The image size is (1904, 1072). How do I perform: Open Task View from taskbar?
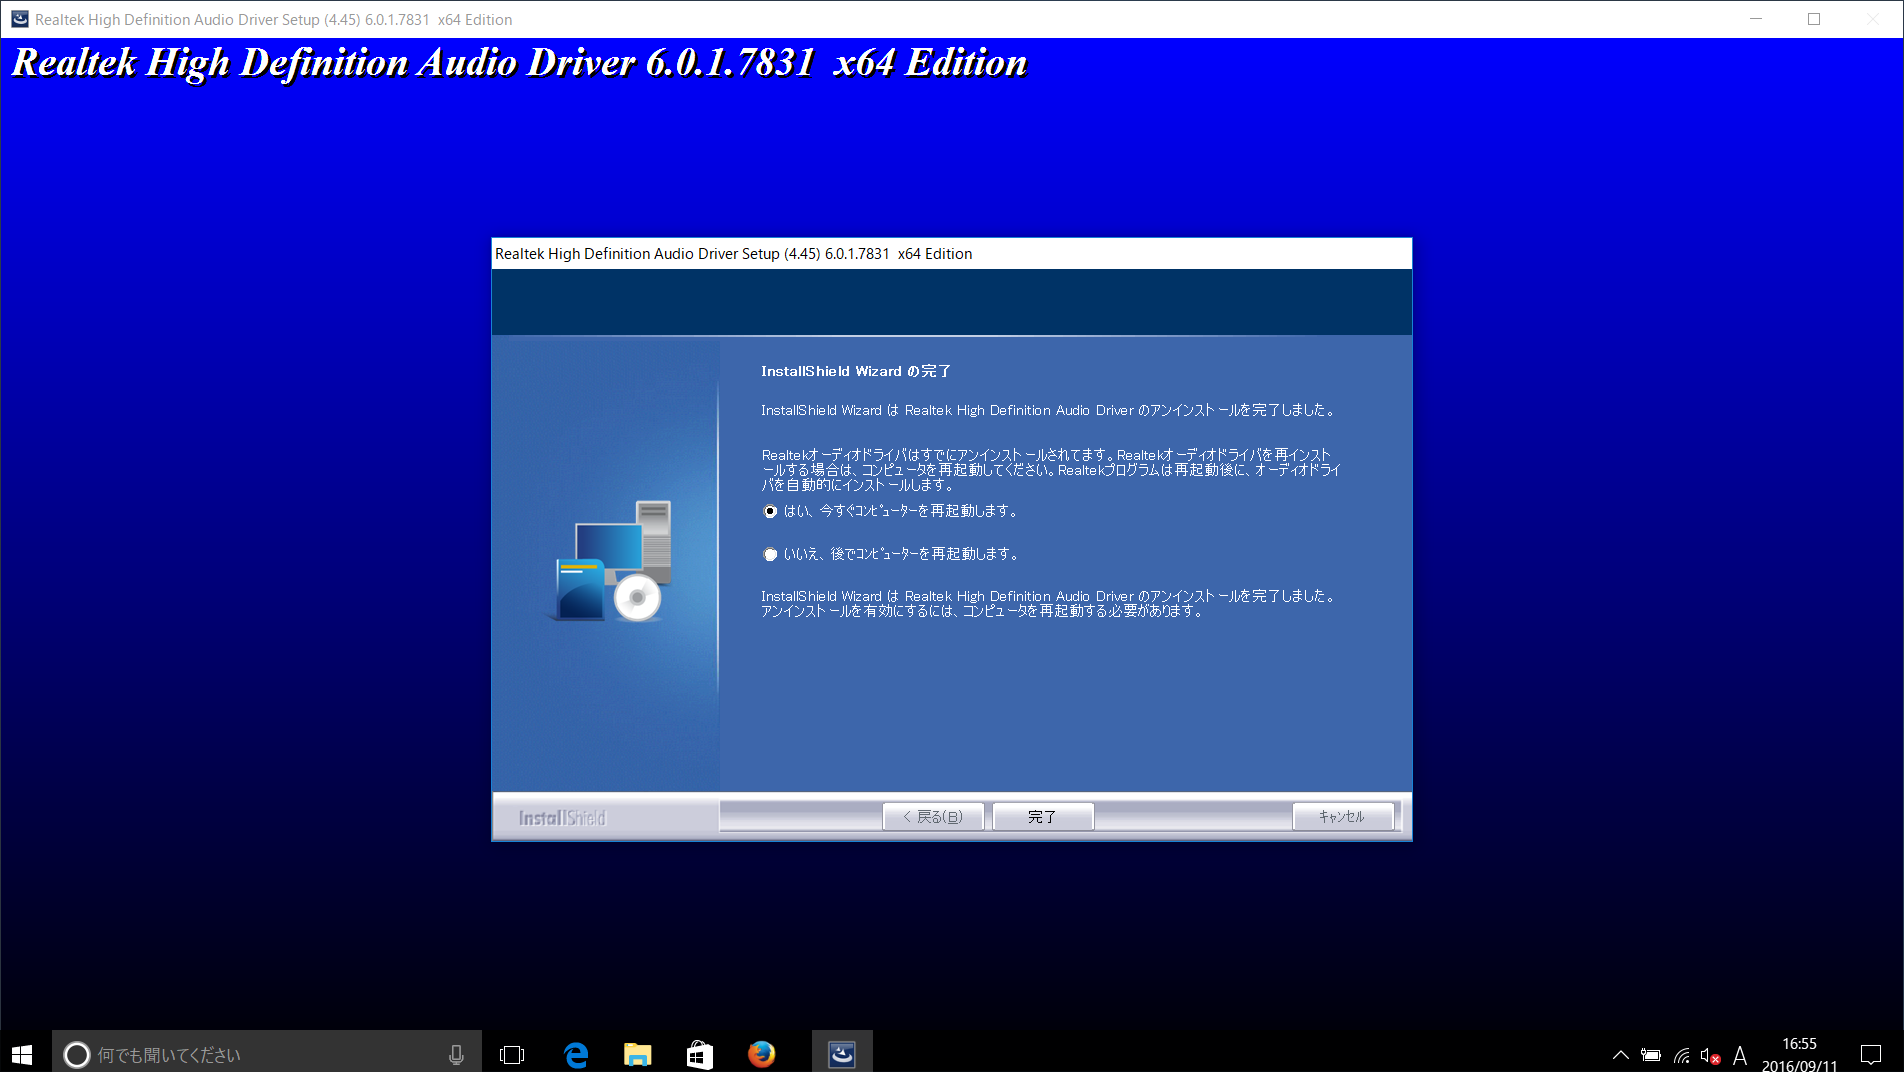pos(512,1054)
